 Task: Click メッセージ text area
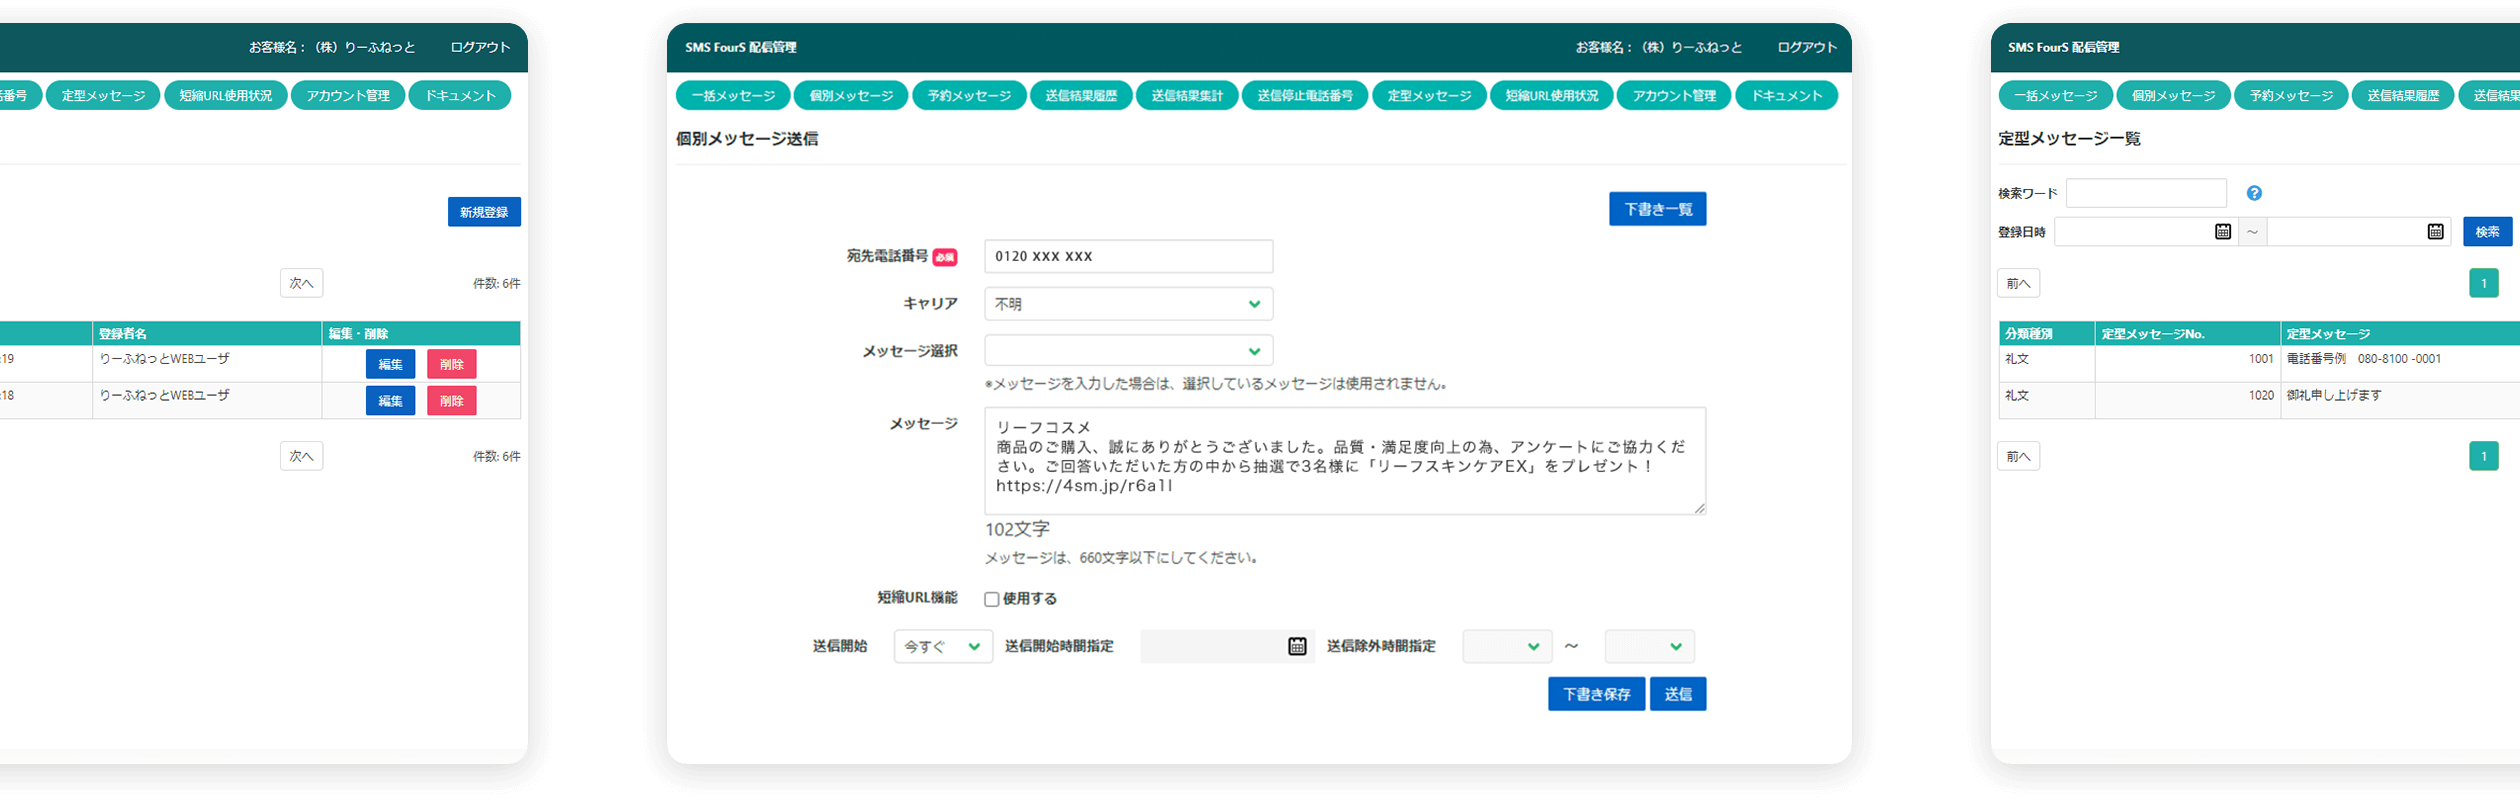coord(1345,461)
